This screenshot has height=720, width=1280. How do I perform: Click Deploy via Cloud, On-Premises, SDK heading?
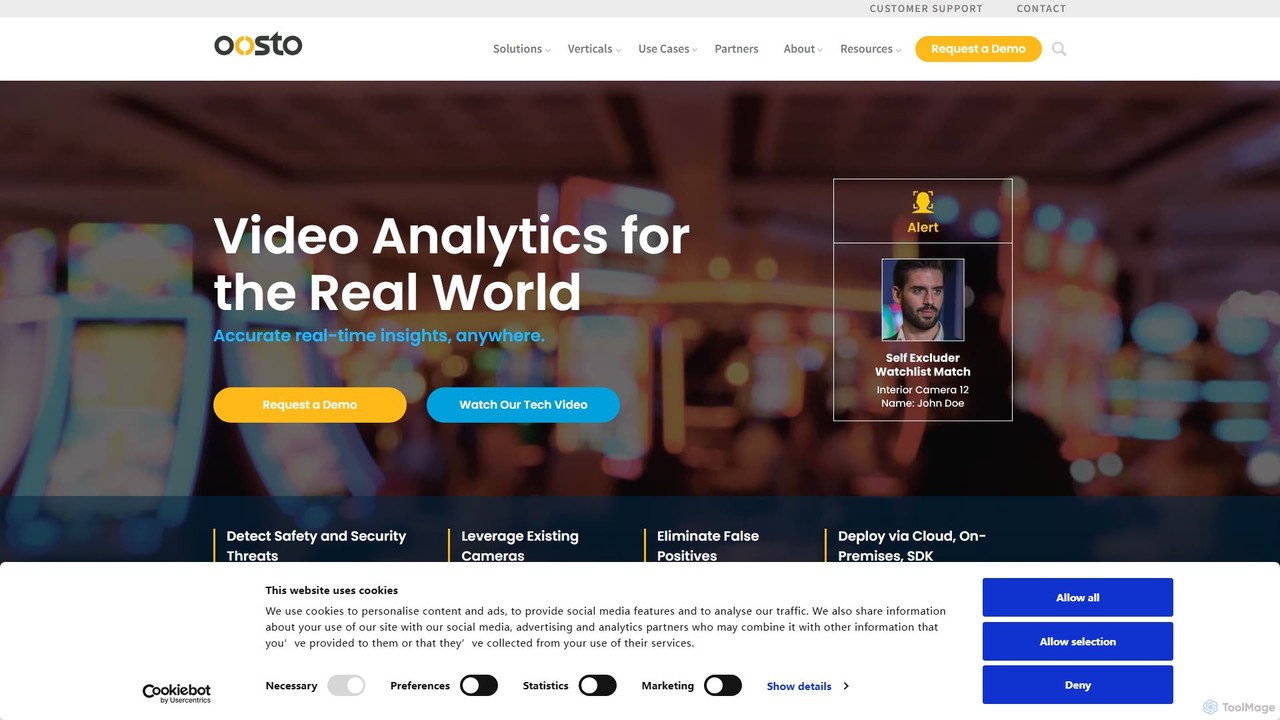[x=912, y=546]
